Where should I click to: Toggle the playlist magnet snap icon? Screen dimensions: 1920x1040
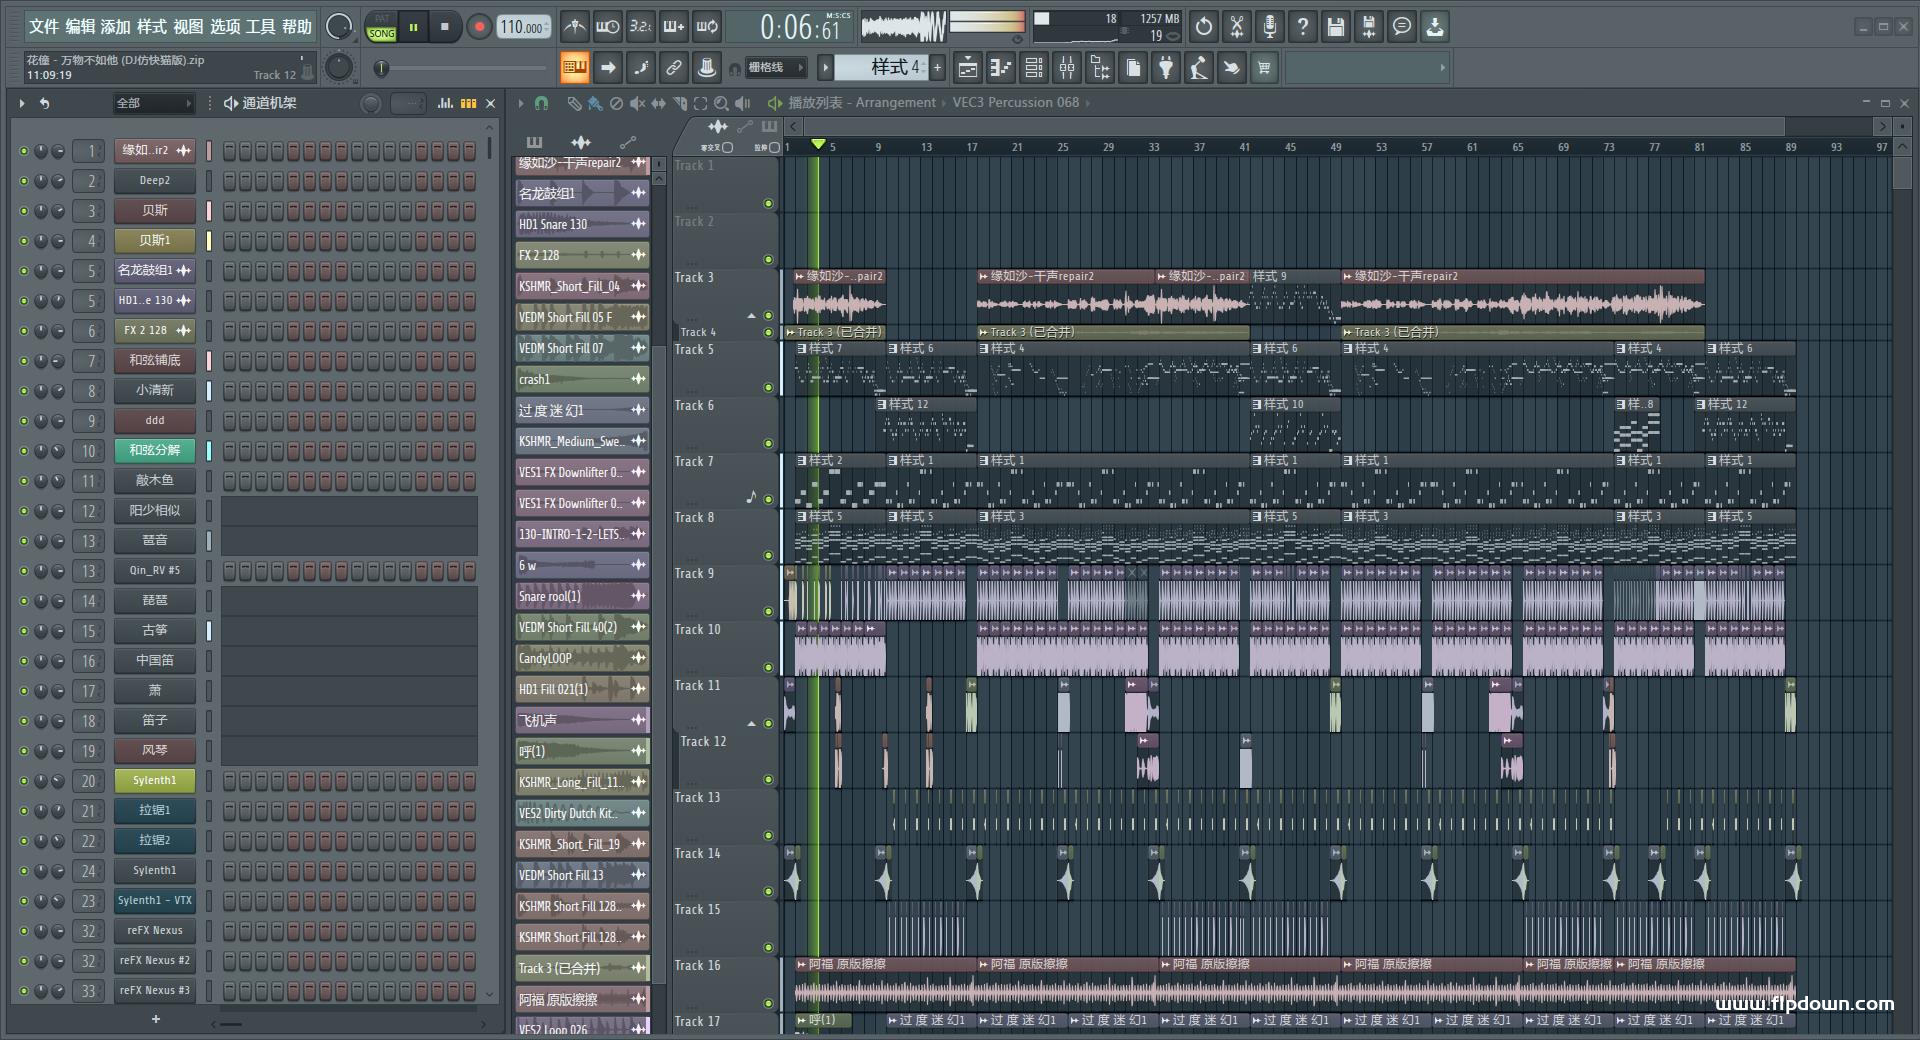tap(541, 103)
